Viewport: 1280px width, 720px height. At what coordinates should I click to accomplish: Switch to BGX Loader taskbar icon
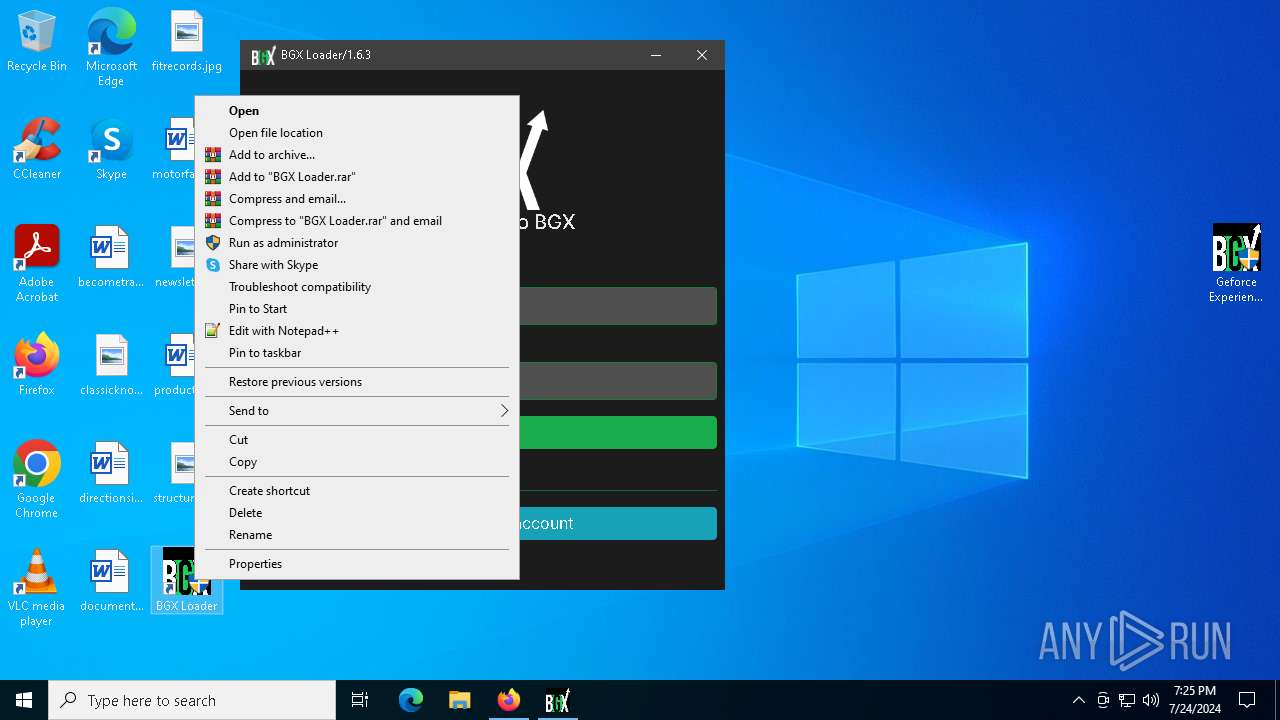pos(557,700)
